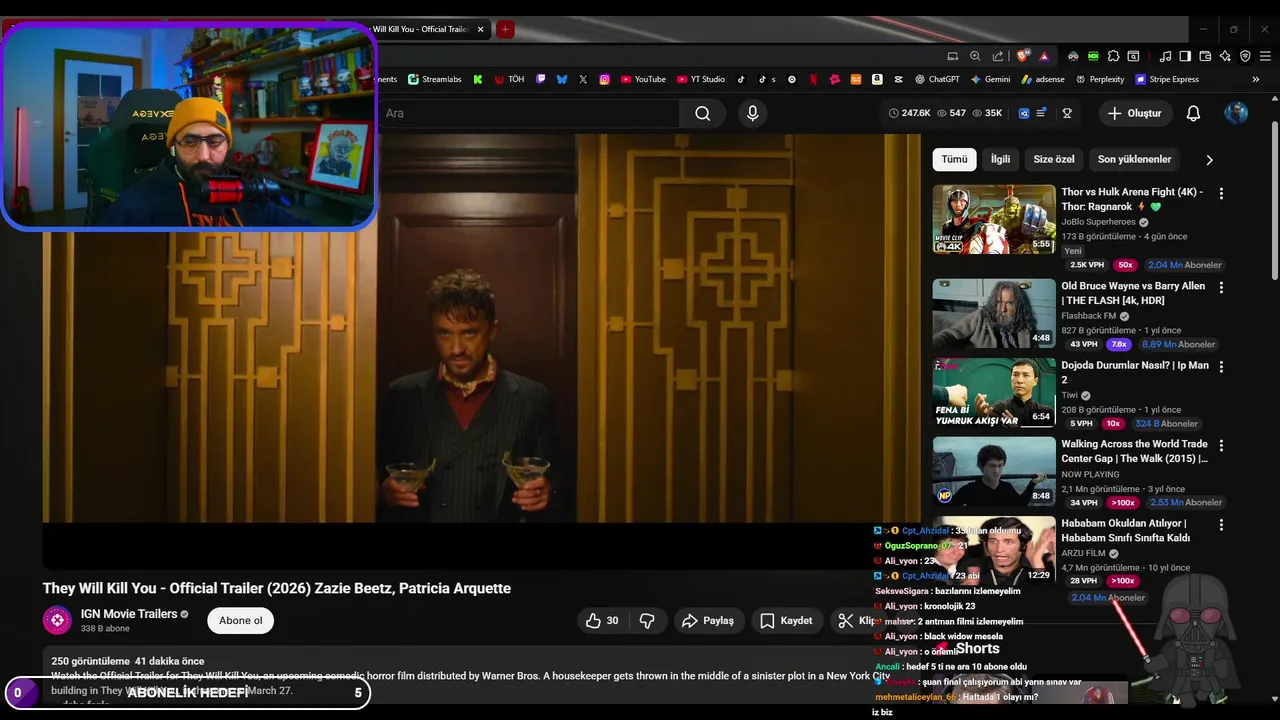Open the X bookmark icon
Screen dimensions: 1280x720
pyautogui.click(x=583, y=79)
